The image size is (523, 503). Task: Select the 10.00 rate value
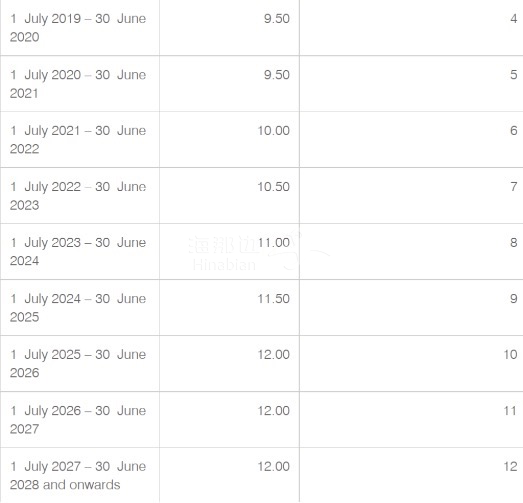click(274, 130)
